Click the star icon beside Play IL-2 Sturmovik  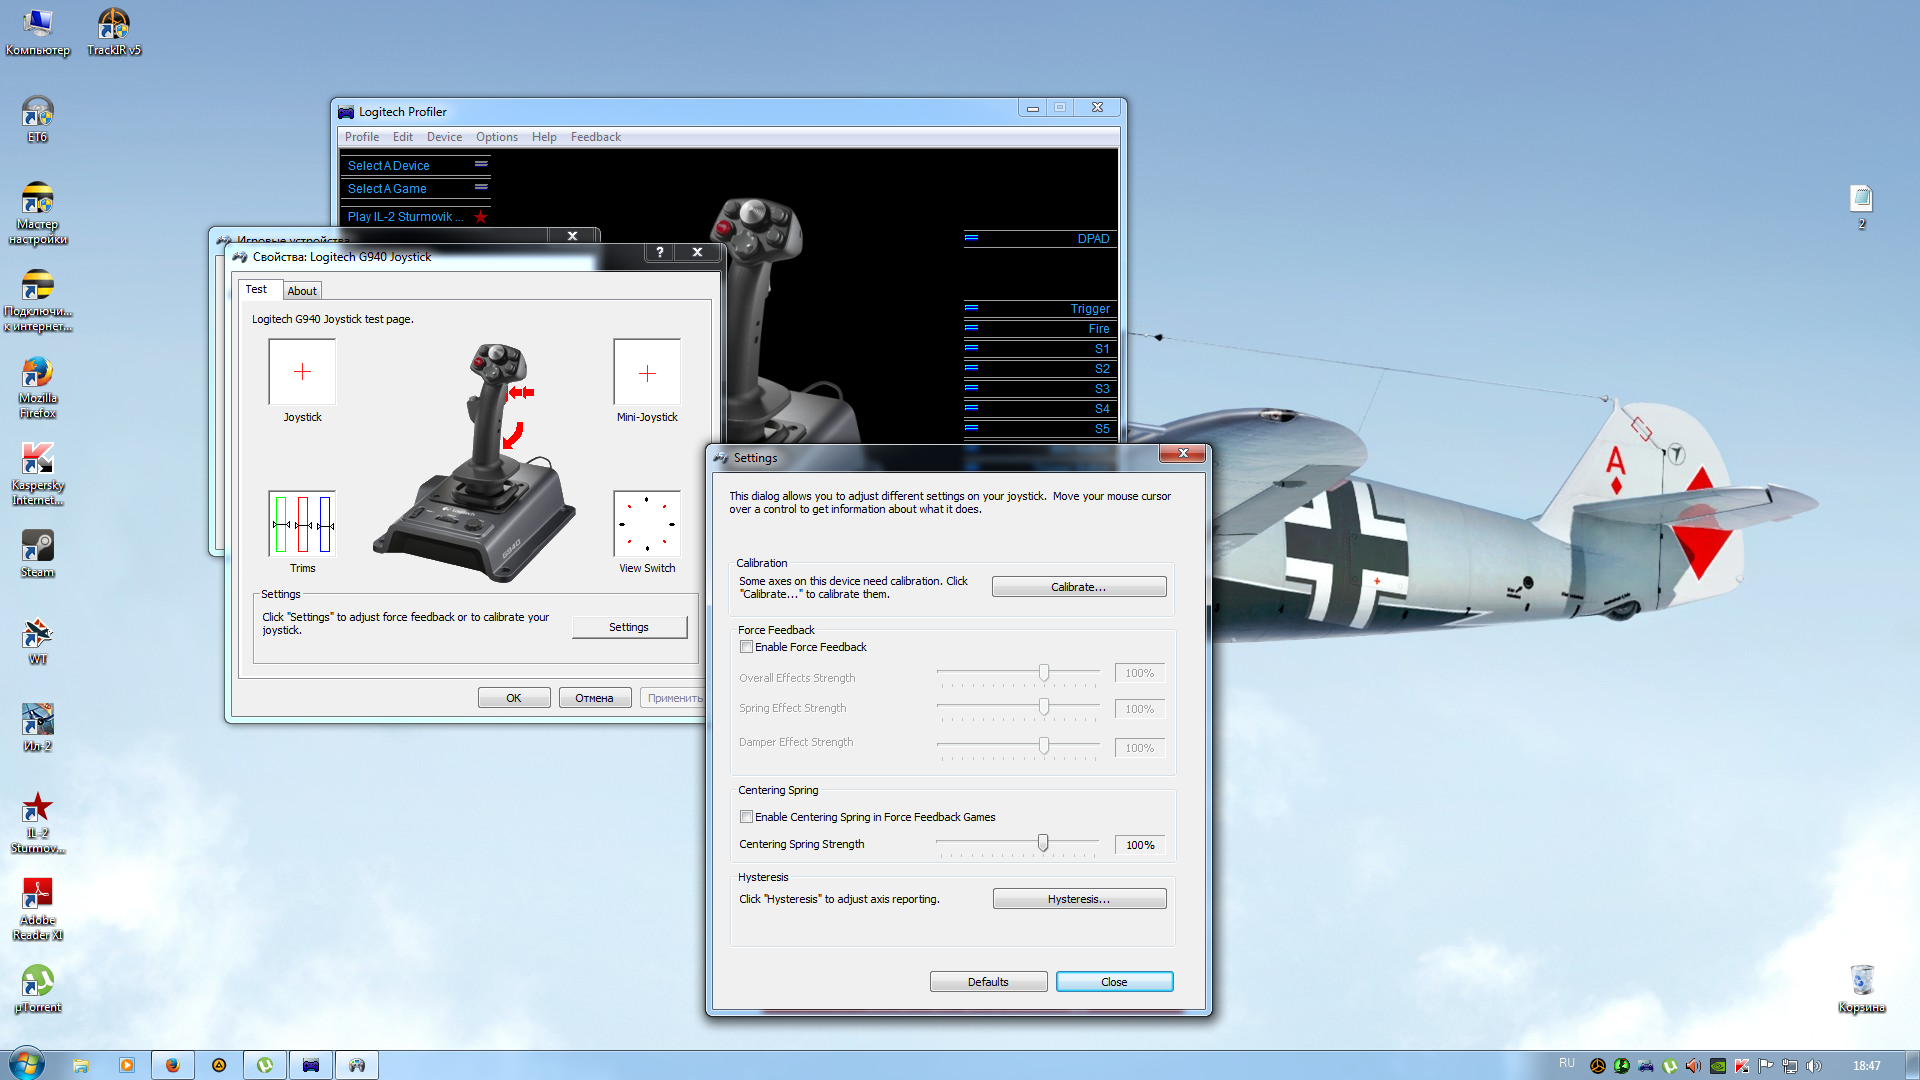click(481, 217)
